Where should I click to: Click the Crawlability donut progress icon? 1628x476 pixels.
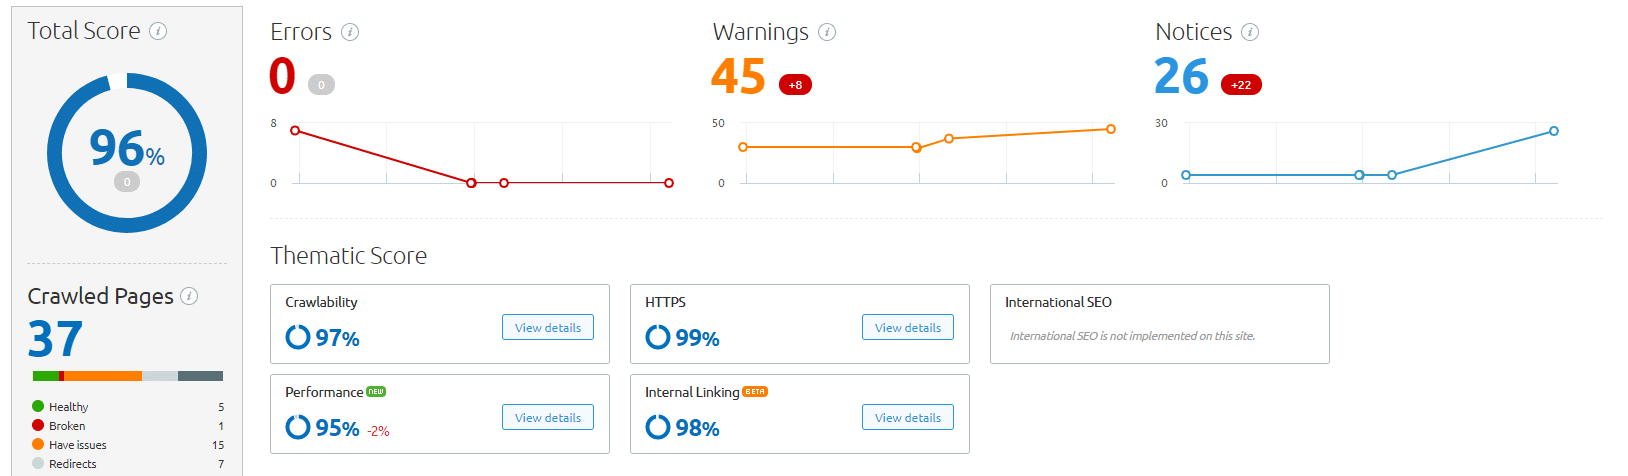click(x=298, y=337)
